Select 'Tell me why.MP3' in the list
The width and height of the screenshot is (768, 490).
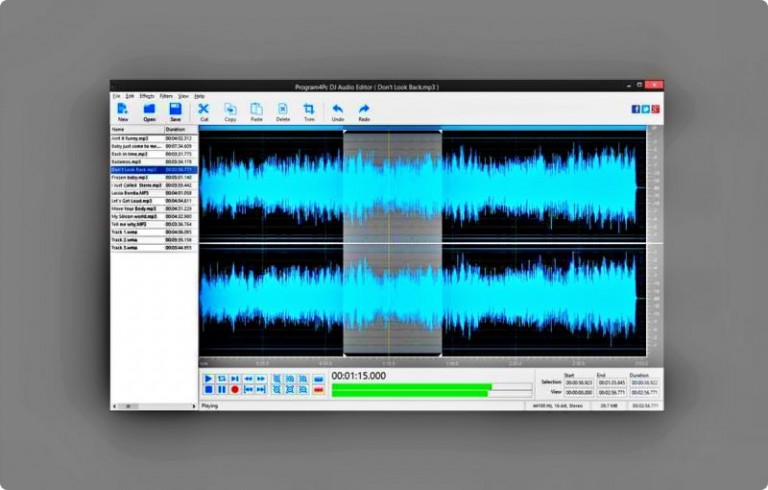point(154,224)
